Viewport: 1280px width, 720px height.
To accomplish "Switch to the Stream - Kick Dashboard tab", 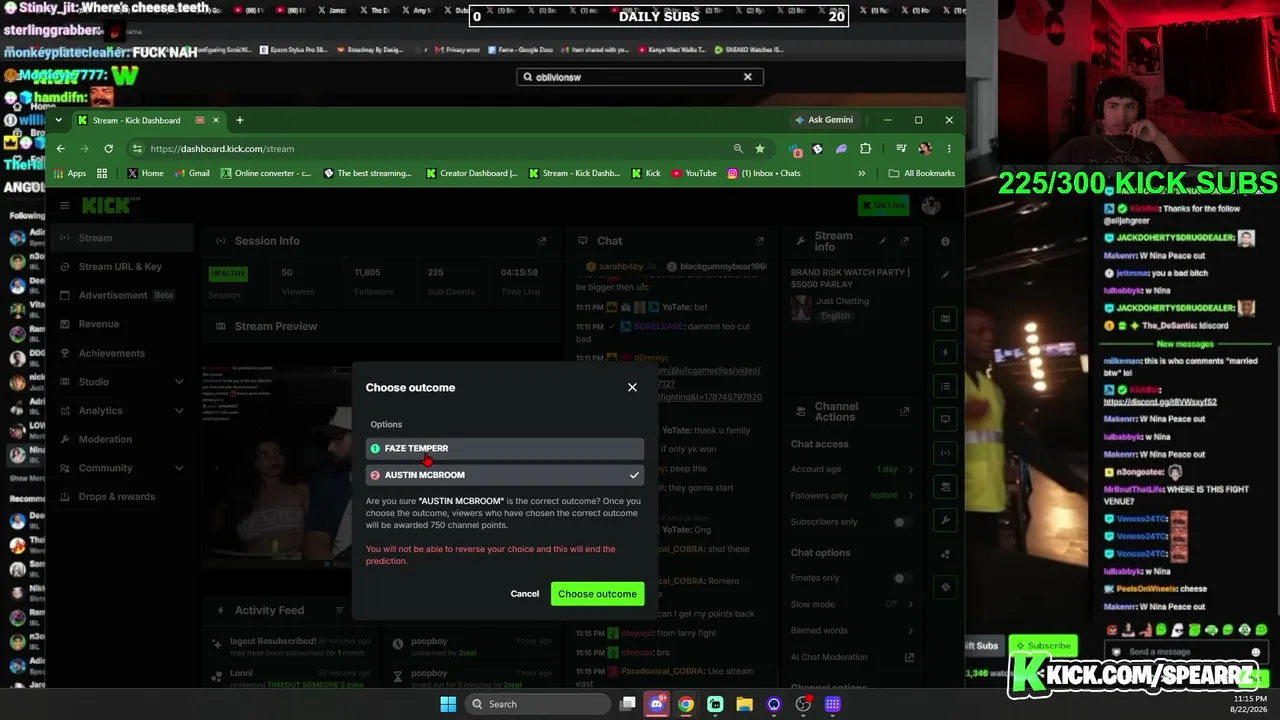I will click(148, 120).
